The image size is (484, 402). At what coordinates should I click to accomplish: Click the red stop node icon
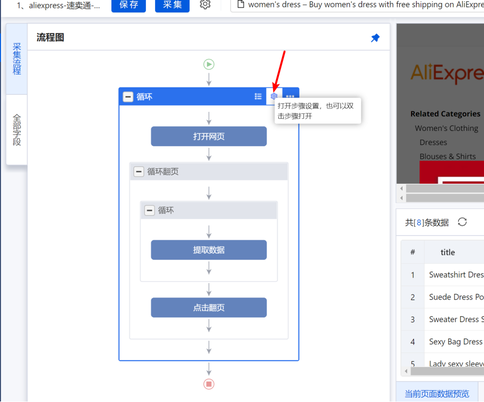(209, 384)
